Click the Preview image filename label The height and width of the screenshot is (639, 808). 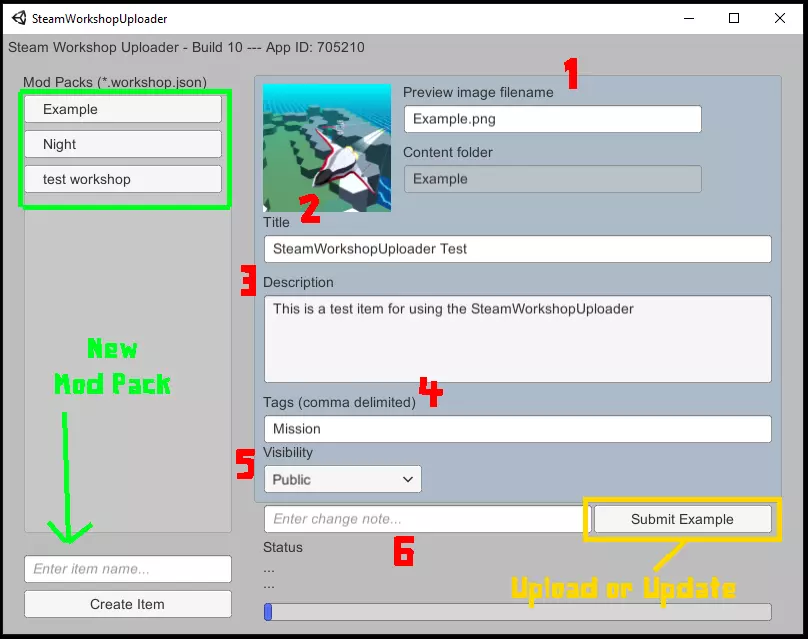point(478,92)
